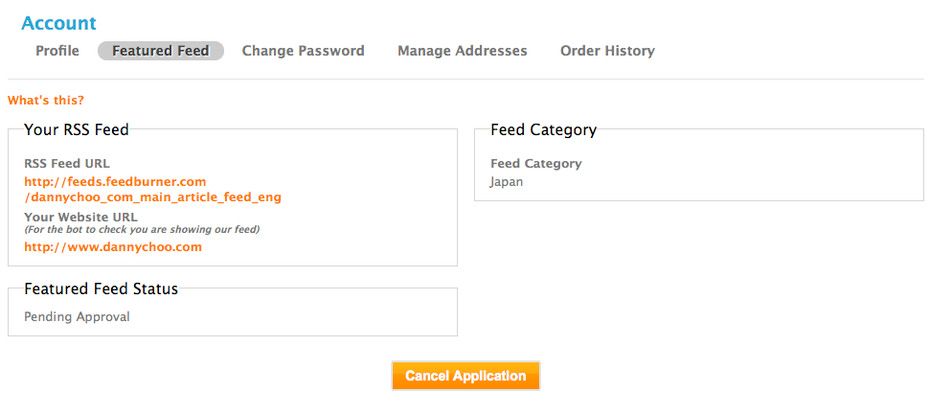Viewport: 930px width, 415px height.
Task: Click the bold Feed Category label above Japan
Action: point(535,164)
